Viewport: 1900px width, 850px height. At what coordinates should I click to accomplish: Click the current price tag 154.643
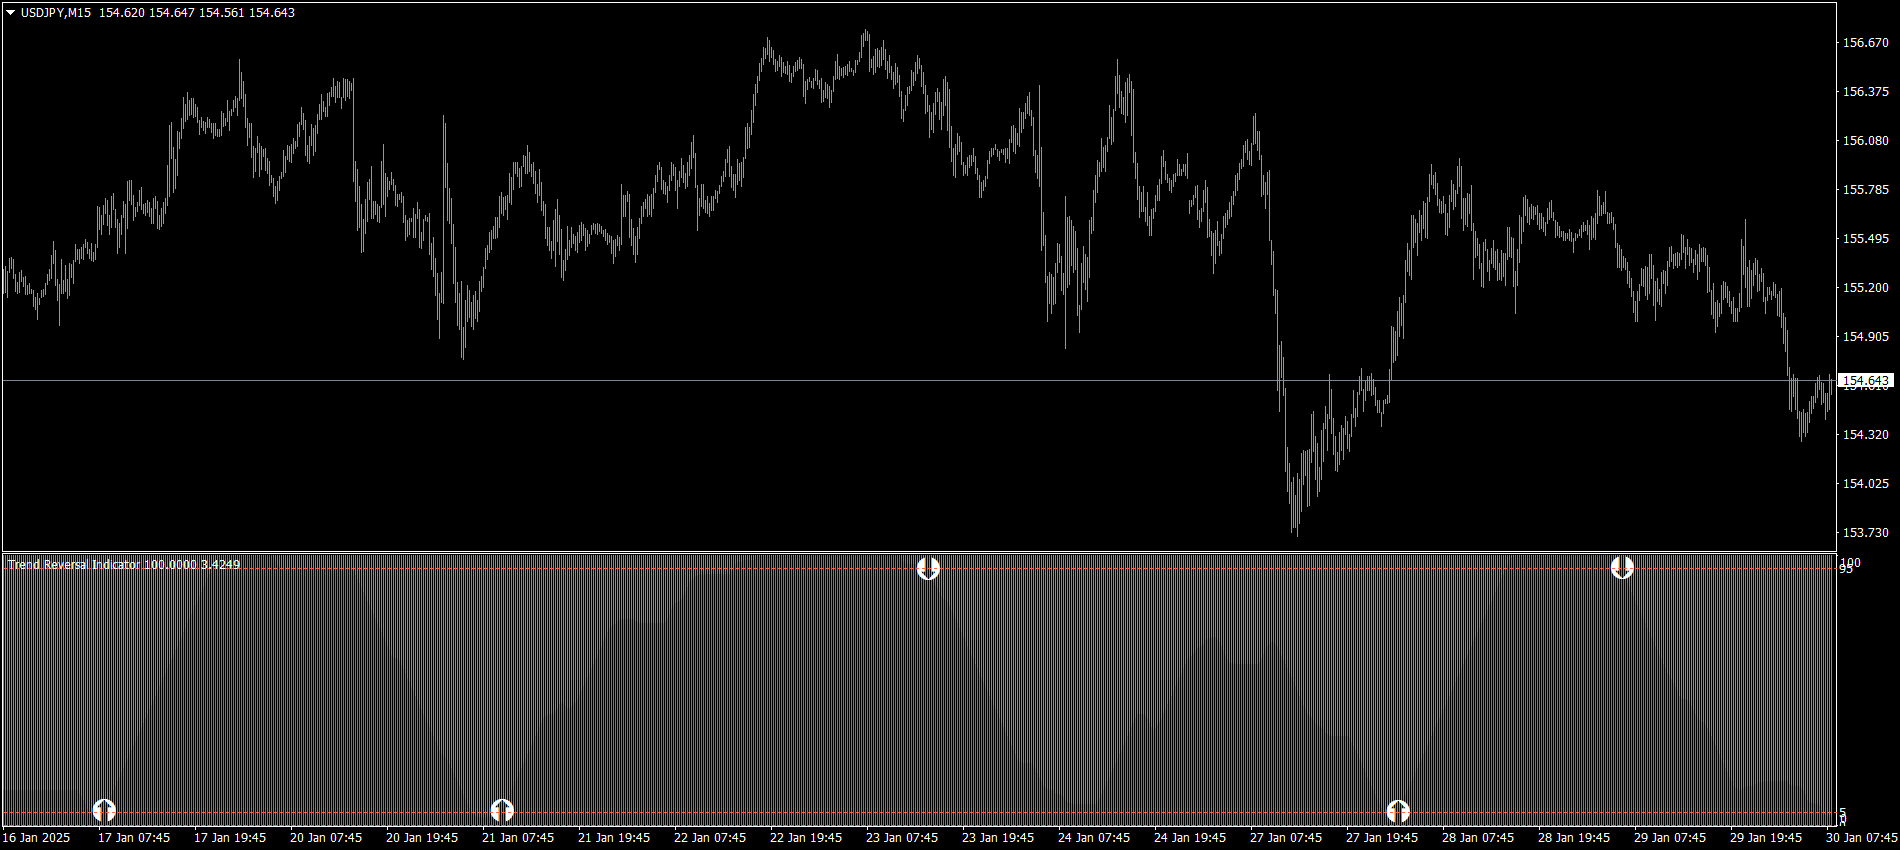pyautogui.click(x=1865, y=381)
